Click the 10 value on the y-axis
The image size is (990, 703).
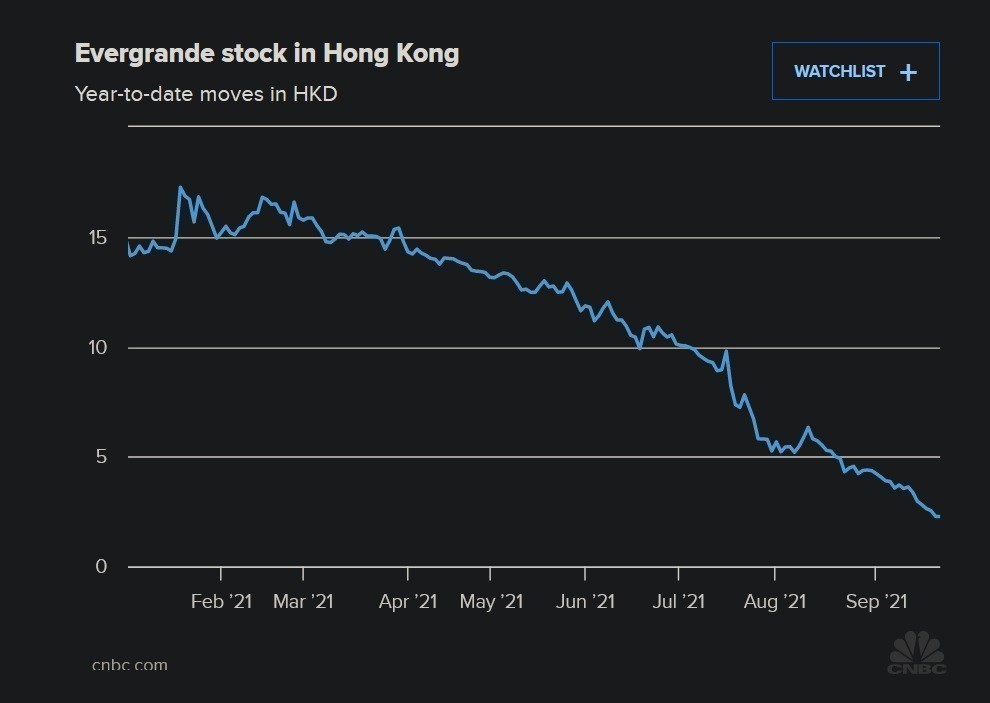(x=99, y=348)
